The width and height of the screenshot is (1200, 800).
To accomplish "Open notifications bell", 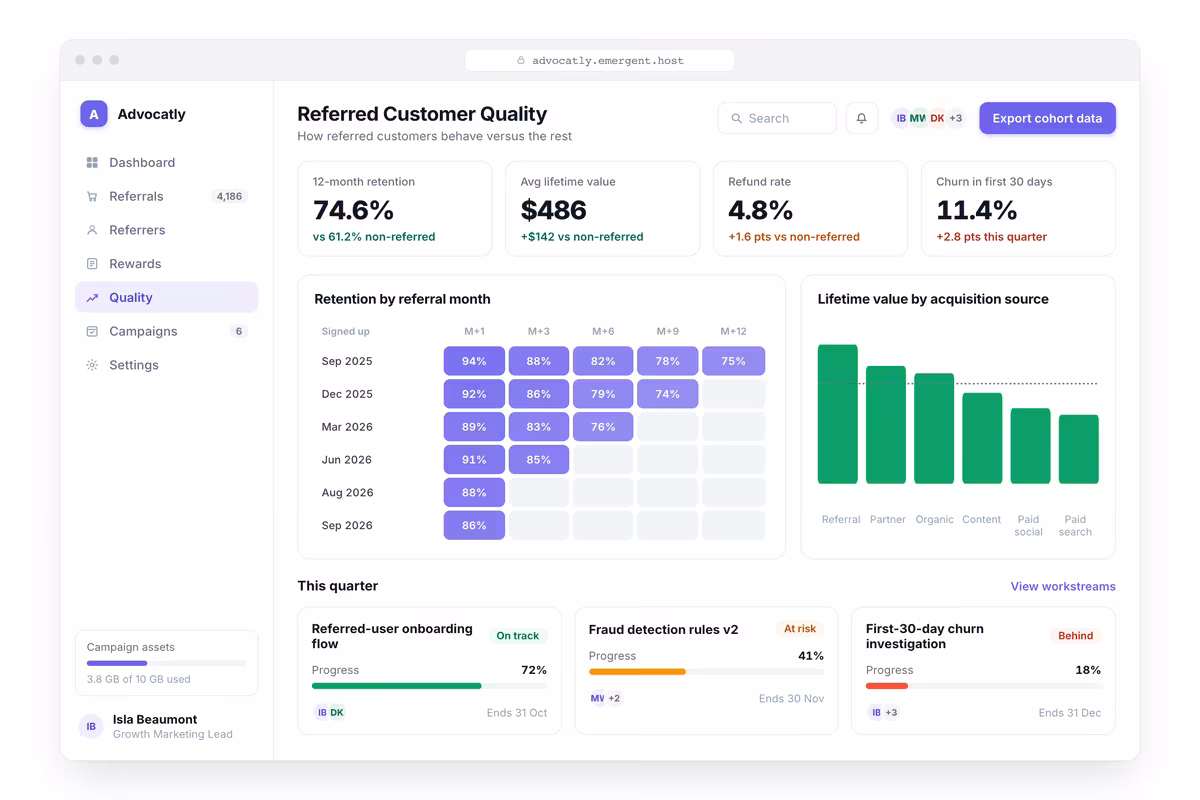I will (861, 118).
